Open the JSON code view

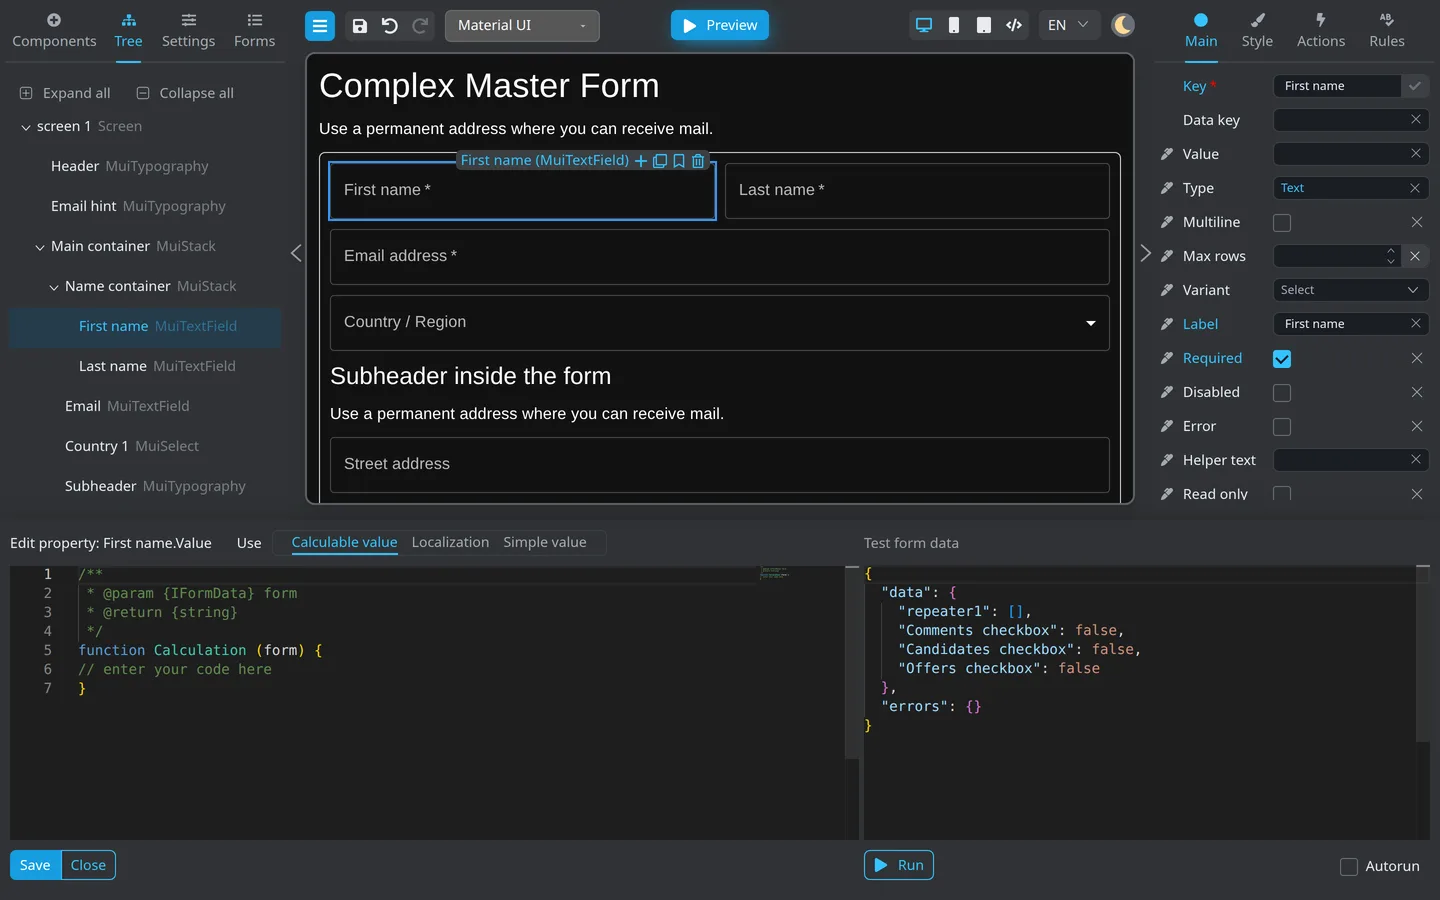[1014, 25]
